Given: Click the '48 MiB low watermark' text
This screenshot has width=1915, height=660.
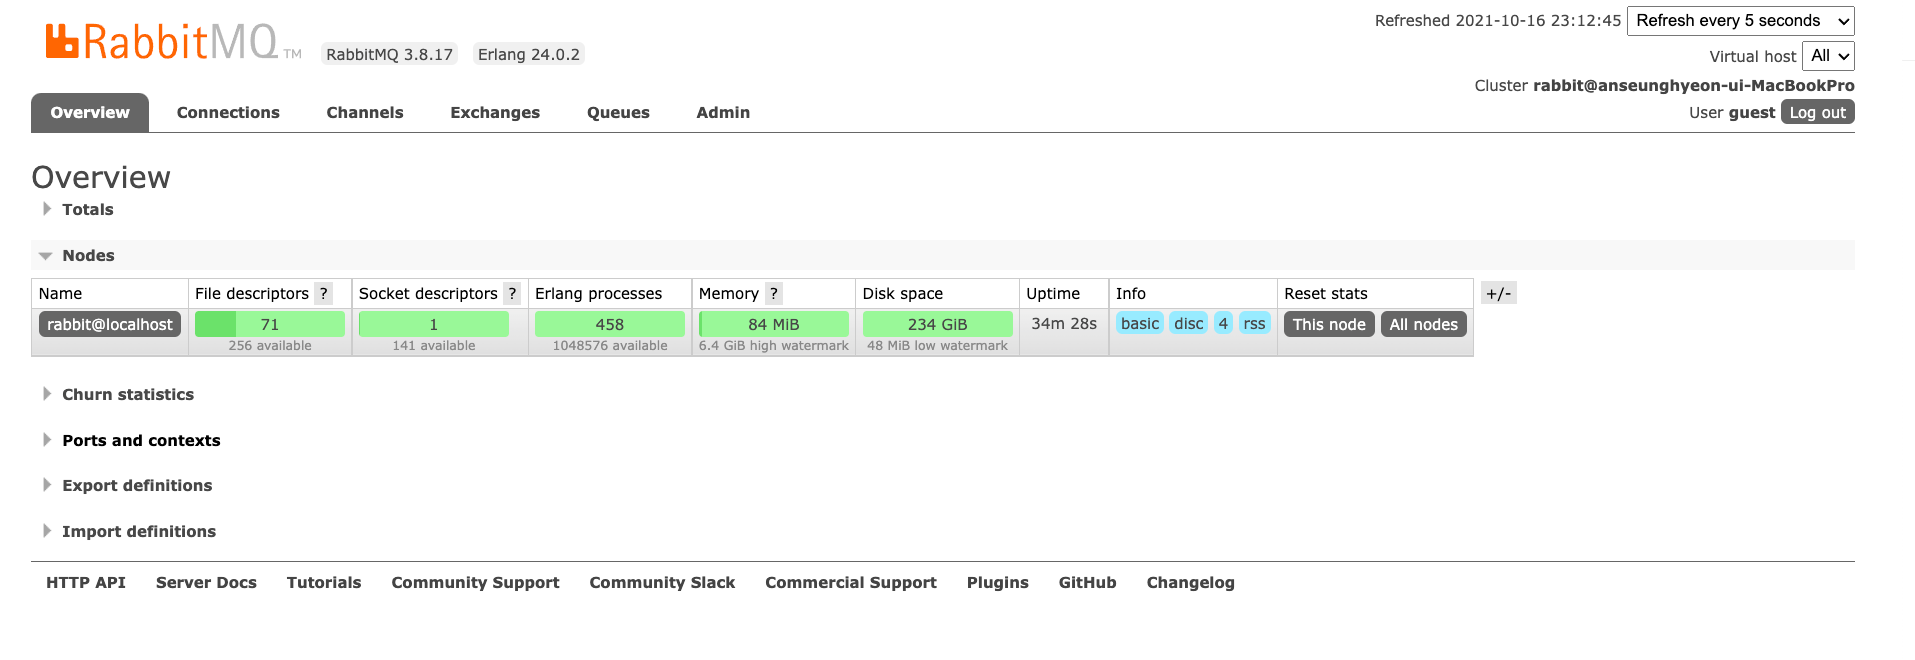Looking at the screenshot, I should tap(938, 346).
